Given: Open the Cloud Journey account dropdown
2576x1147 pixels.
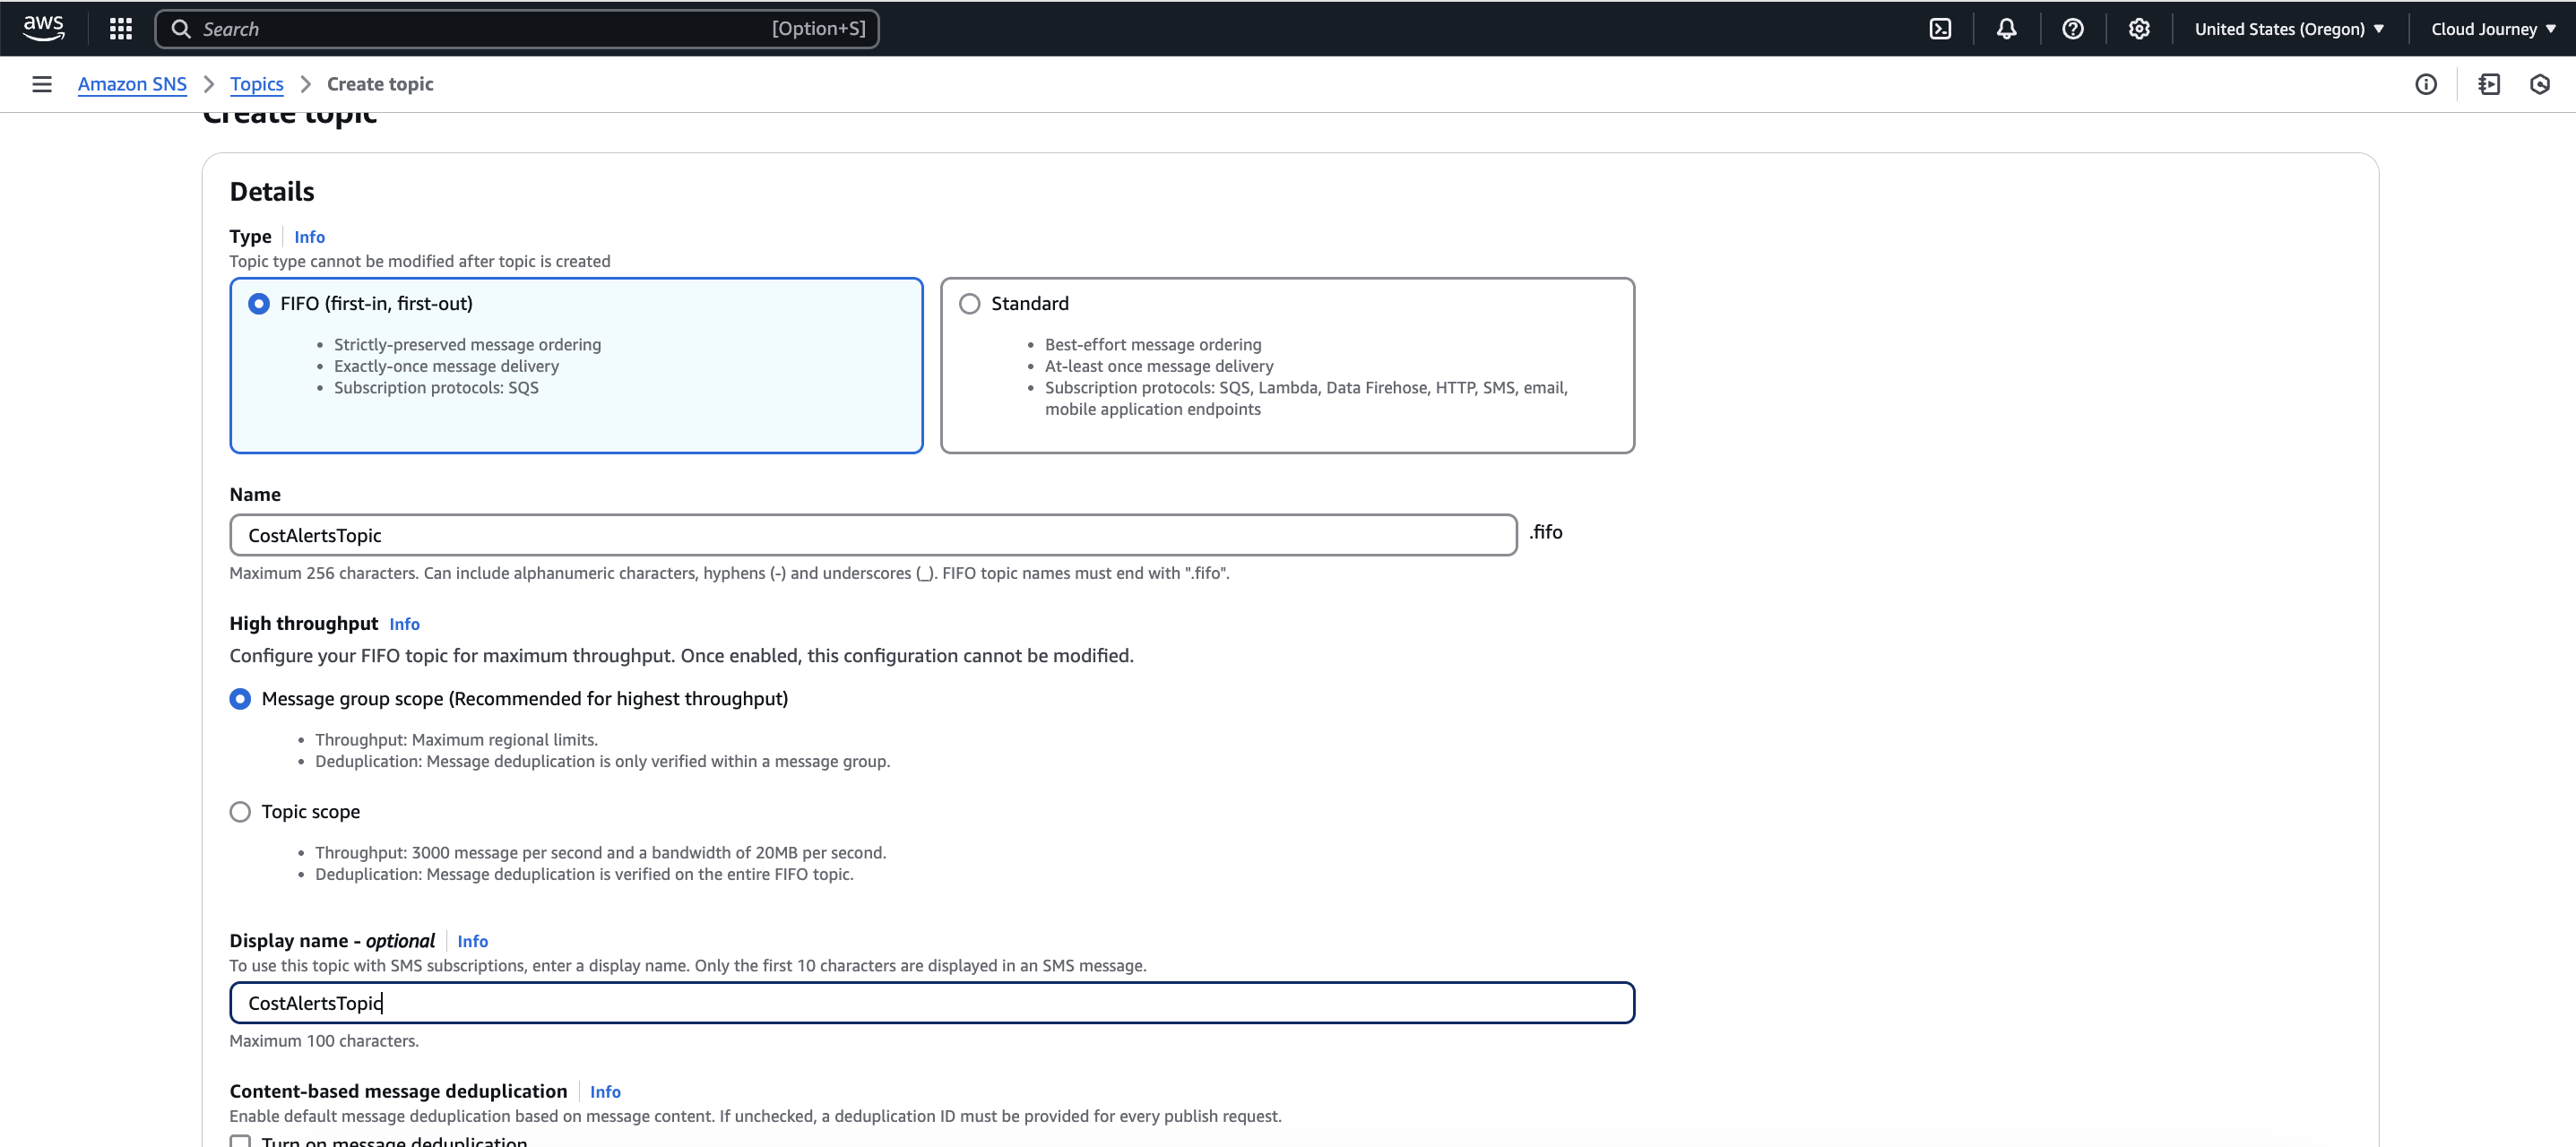Looking at the screenshot, I should pos(2493,29).
